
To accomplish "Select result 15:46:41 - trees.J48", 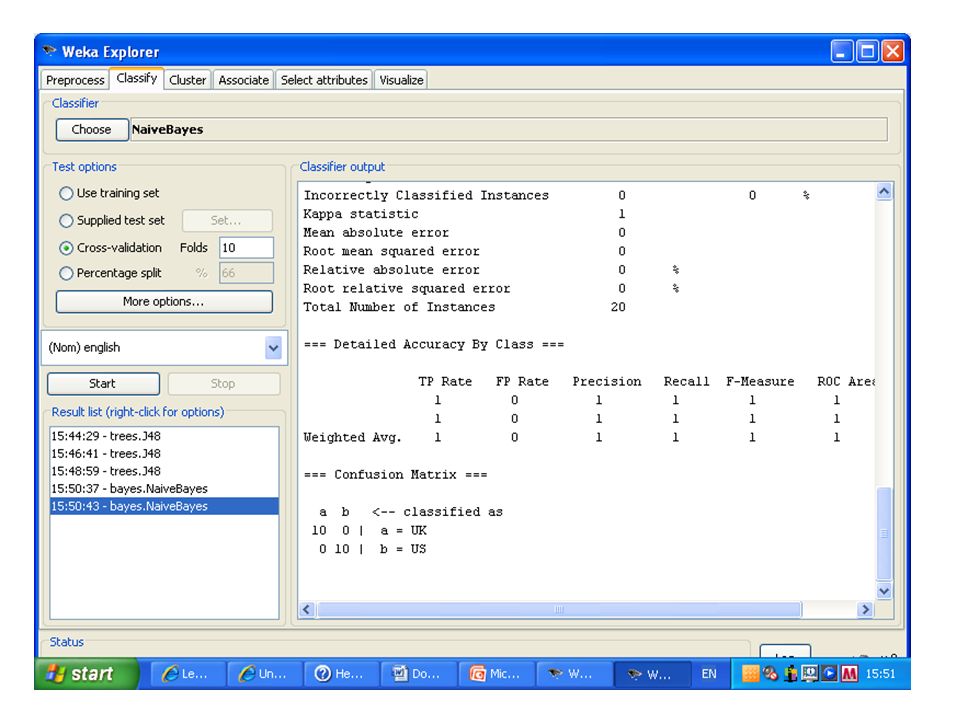I will pos(164,454).
